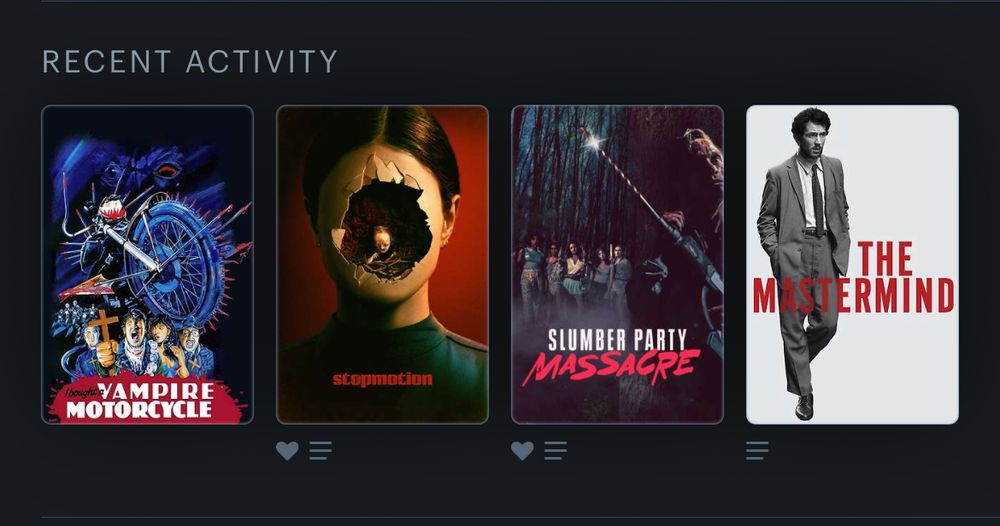
Task: Open the review lines icon under Stopmotion
Action: 320,451
